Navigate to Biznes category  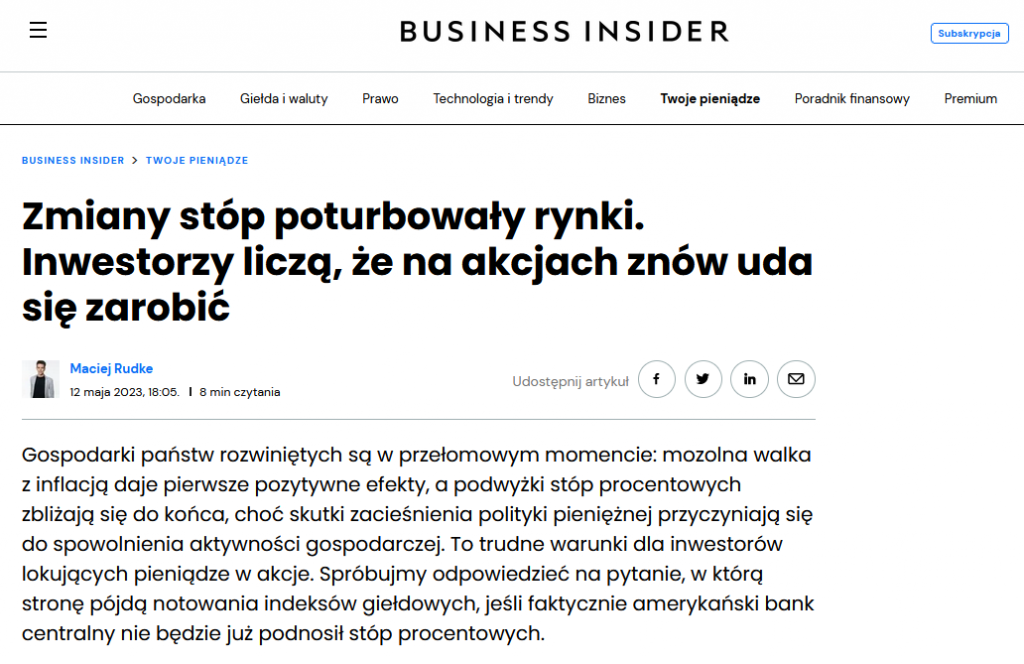point(606,99)
